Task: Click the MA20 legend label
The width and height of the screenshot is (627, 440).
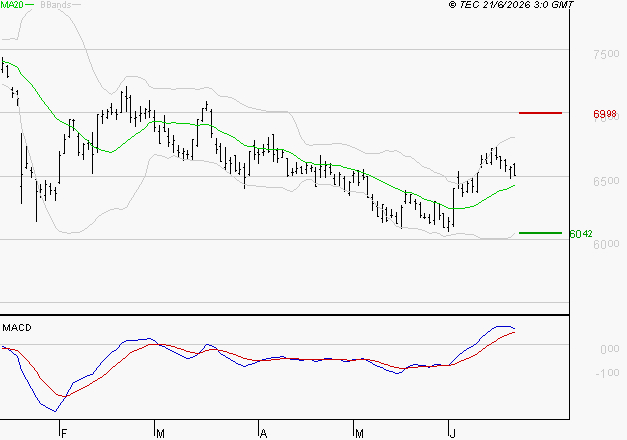Action: 12,5
